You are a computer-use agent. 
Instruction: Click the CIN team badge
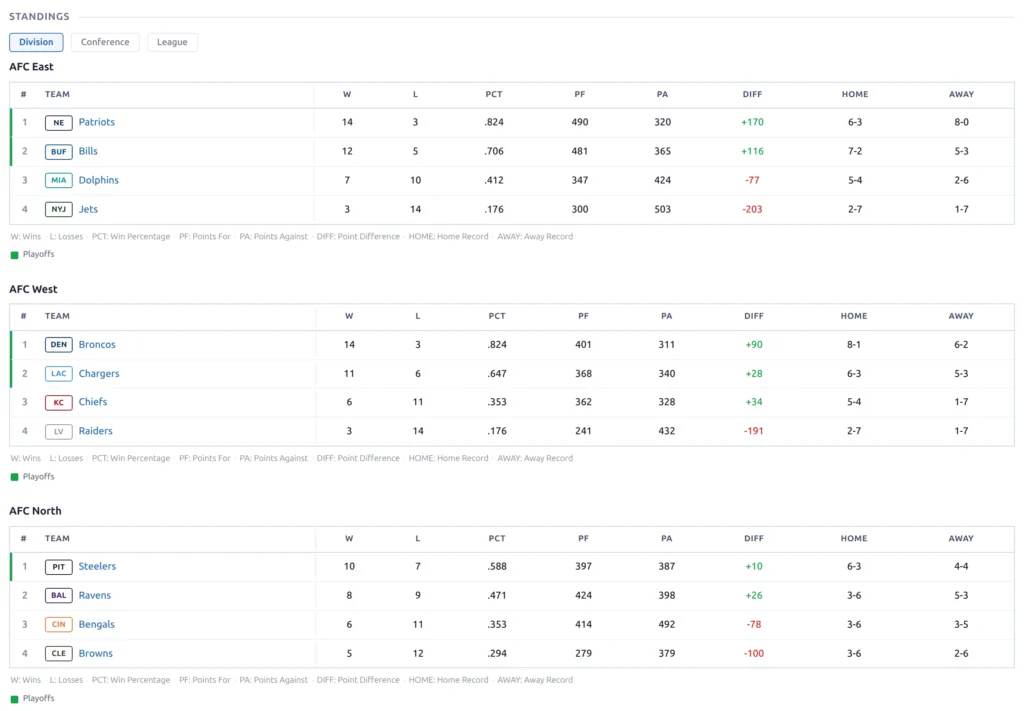click(x=59, y=624)
